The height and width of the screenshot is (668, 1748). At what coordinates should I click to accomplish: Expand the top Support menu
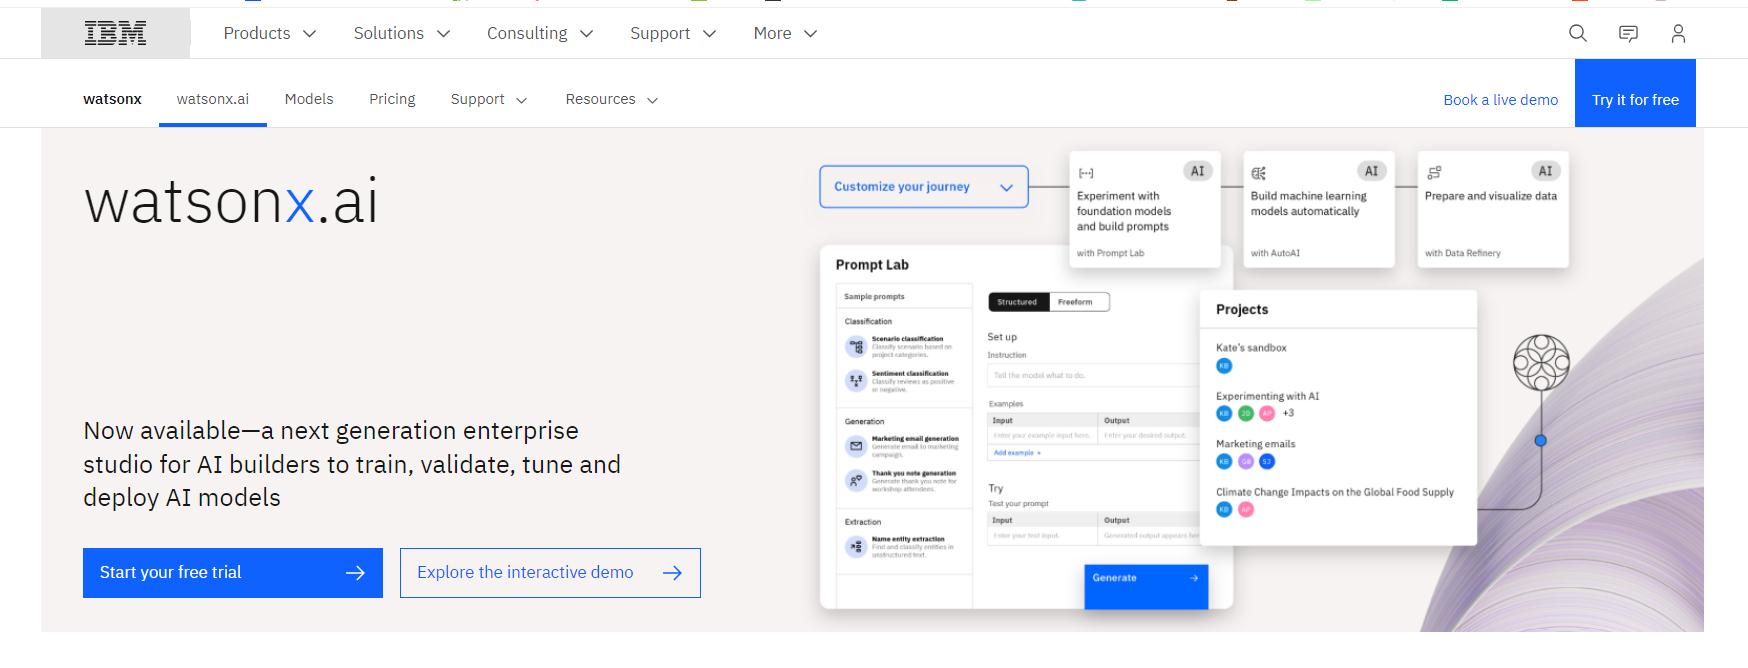pos(673,33)
